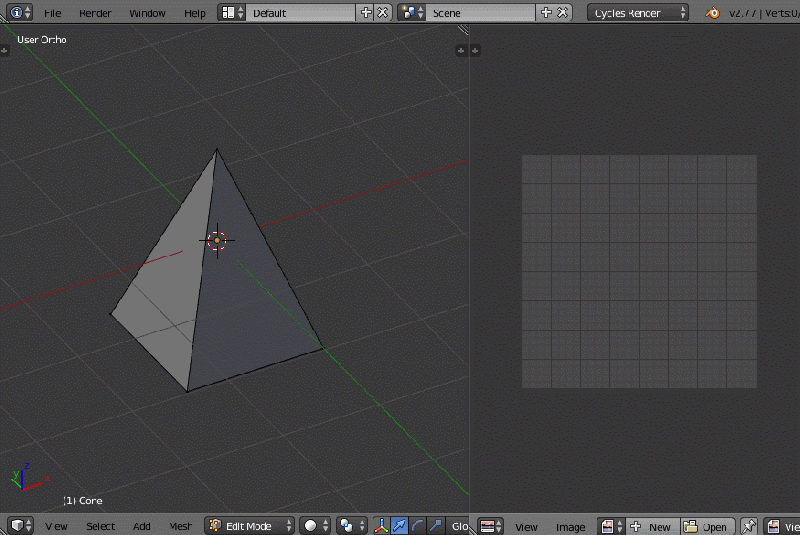
Task: Add a new screen layout
Action: tap(366, 13)
